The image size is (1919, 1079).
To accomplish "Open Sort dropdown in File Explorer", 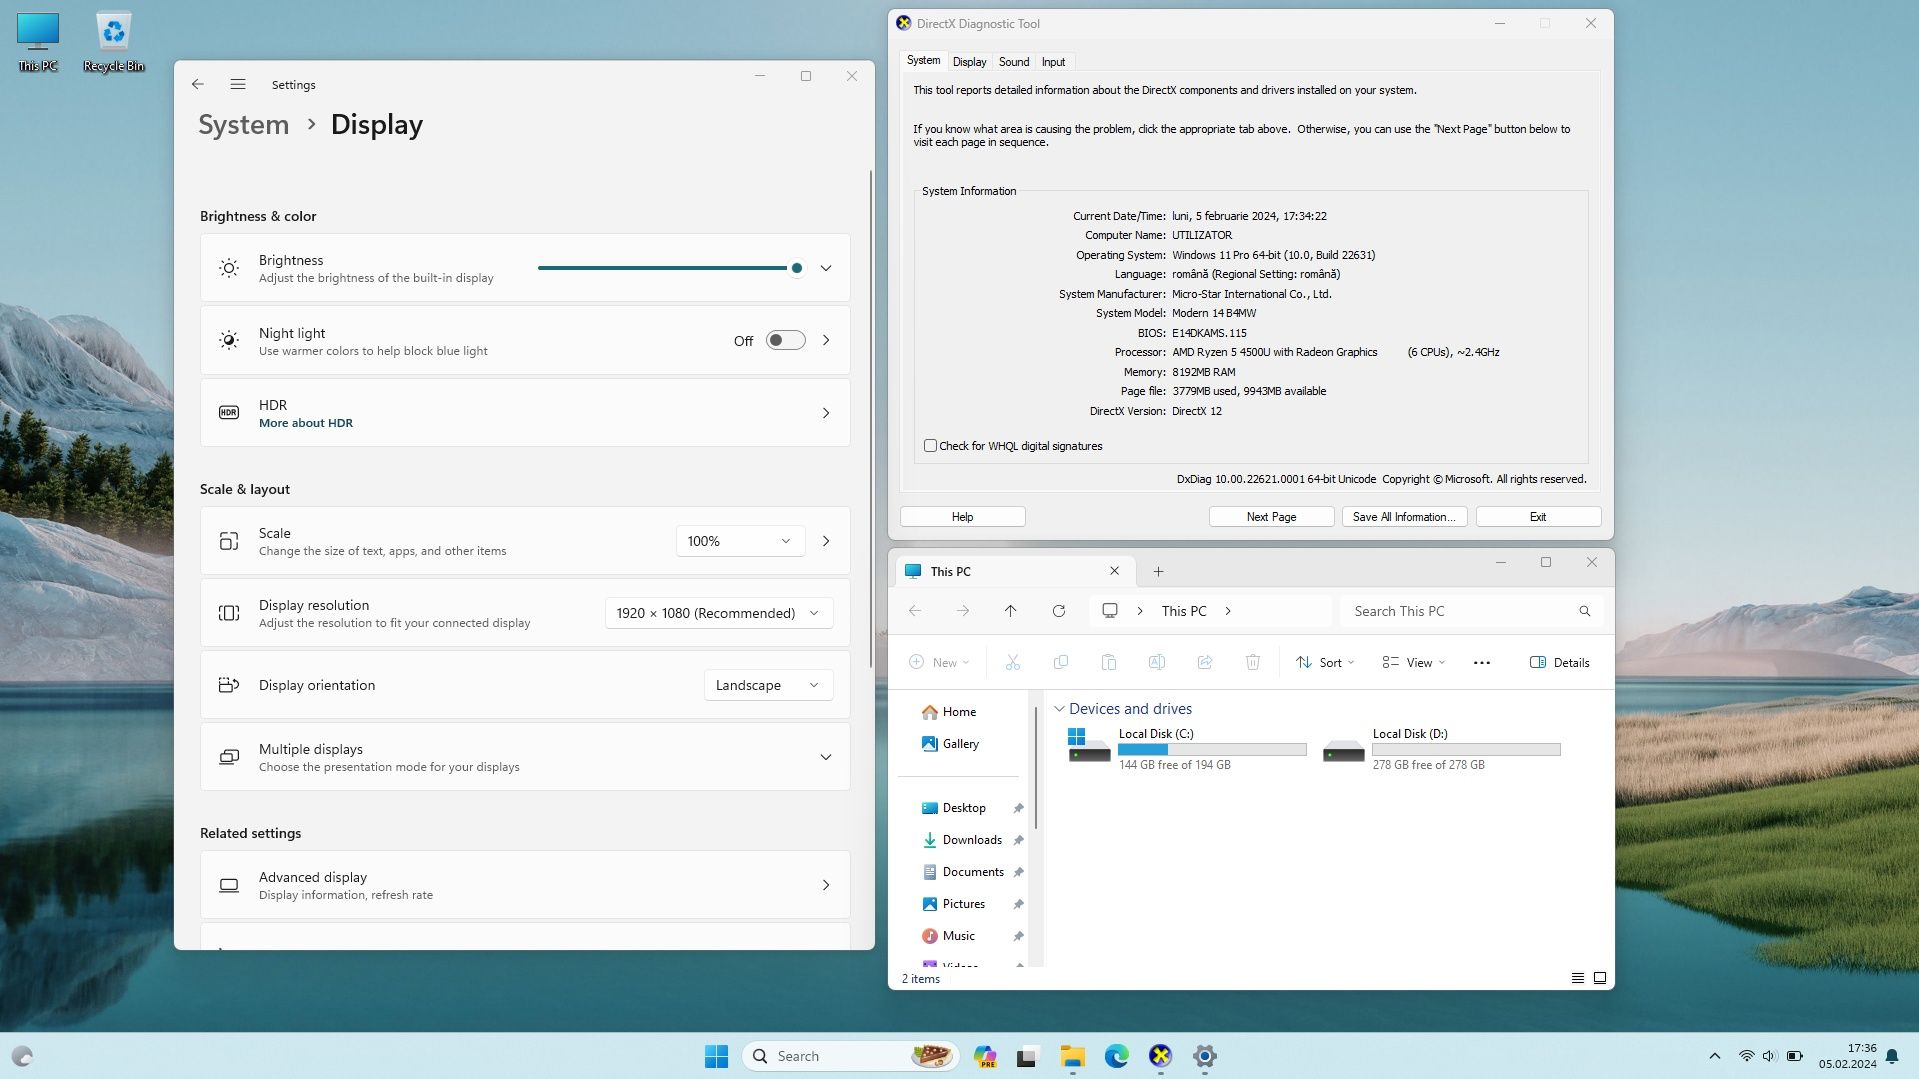I will pos(1325,662).
